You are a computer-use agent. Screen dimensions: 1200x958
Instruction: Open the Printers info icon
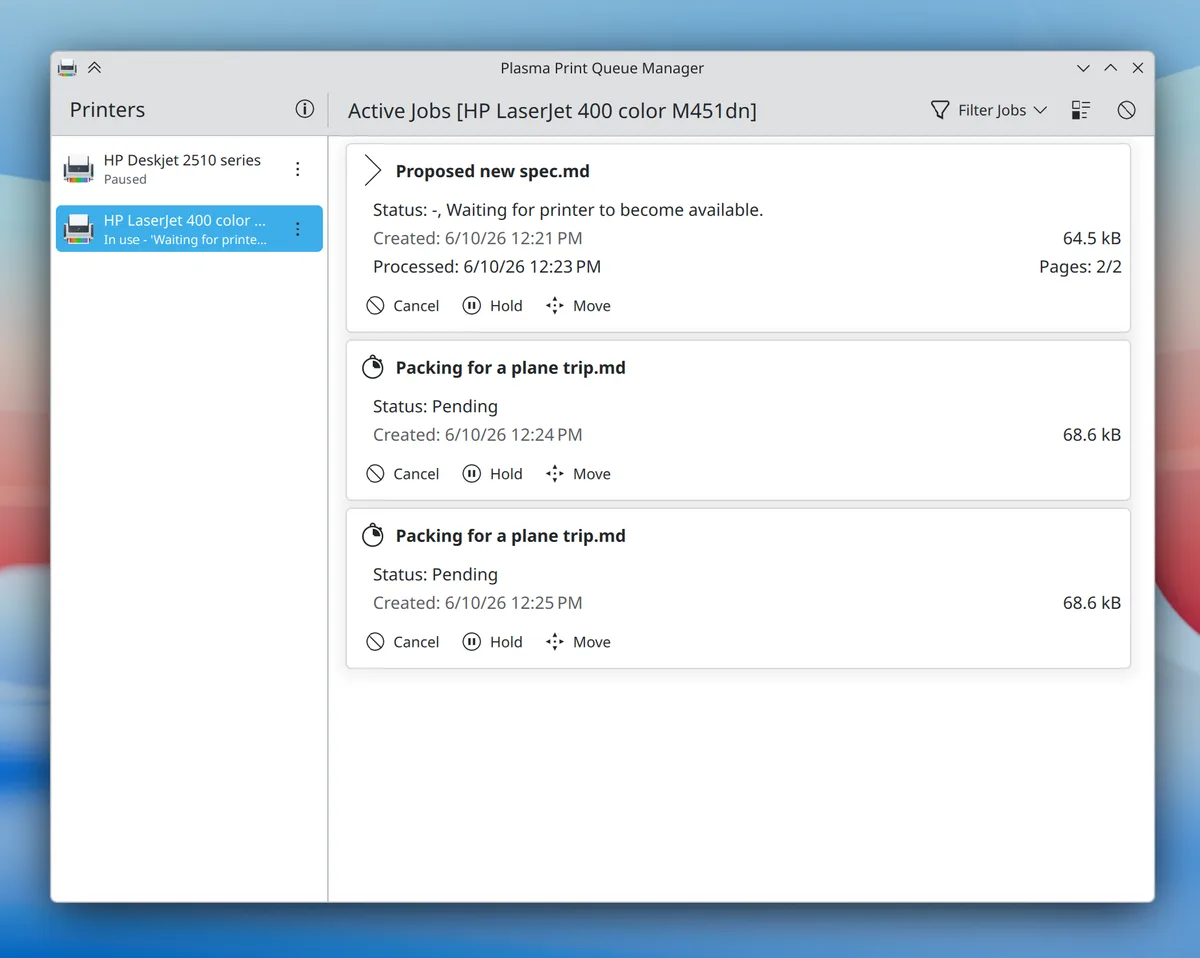click(x=305, y=110)
